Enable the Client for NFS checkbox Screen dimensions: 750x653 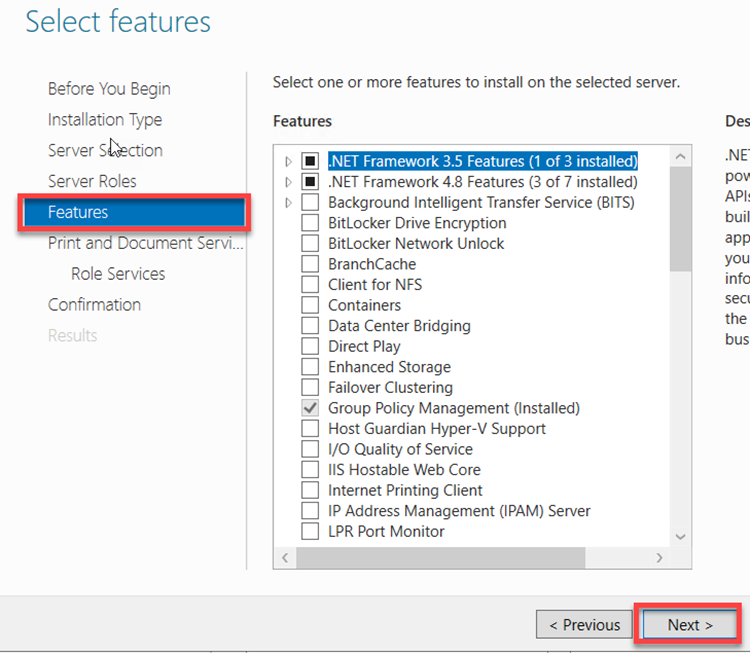click(310, 285)
